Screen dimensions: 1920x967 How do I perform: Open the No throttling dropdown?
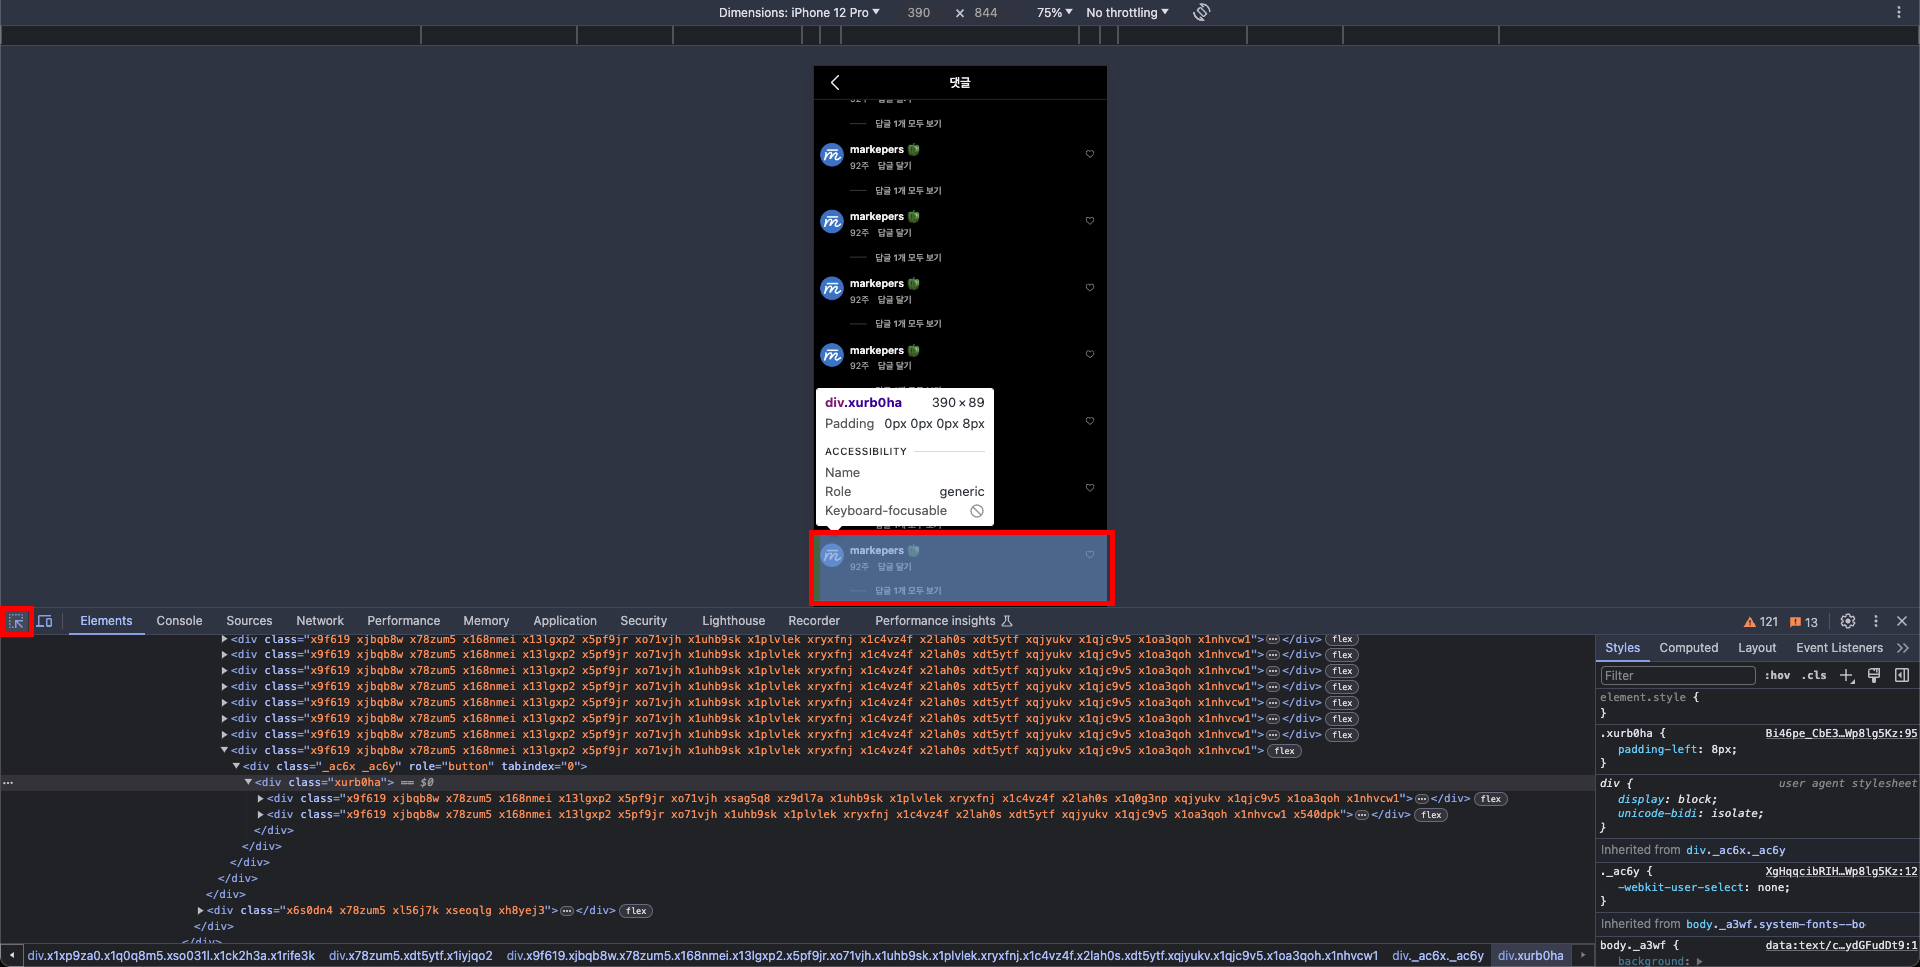tap(1127, 12)
